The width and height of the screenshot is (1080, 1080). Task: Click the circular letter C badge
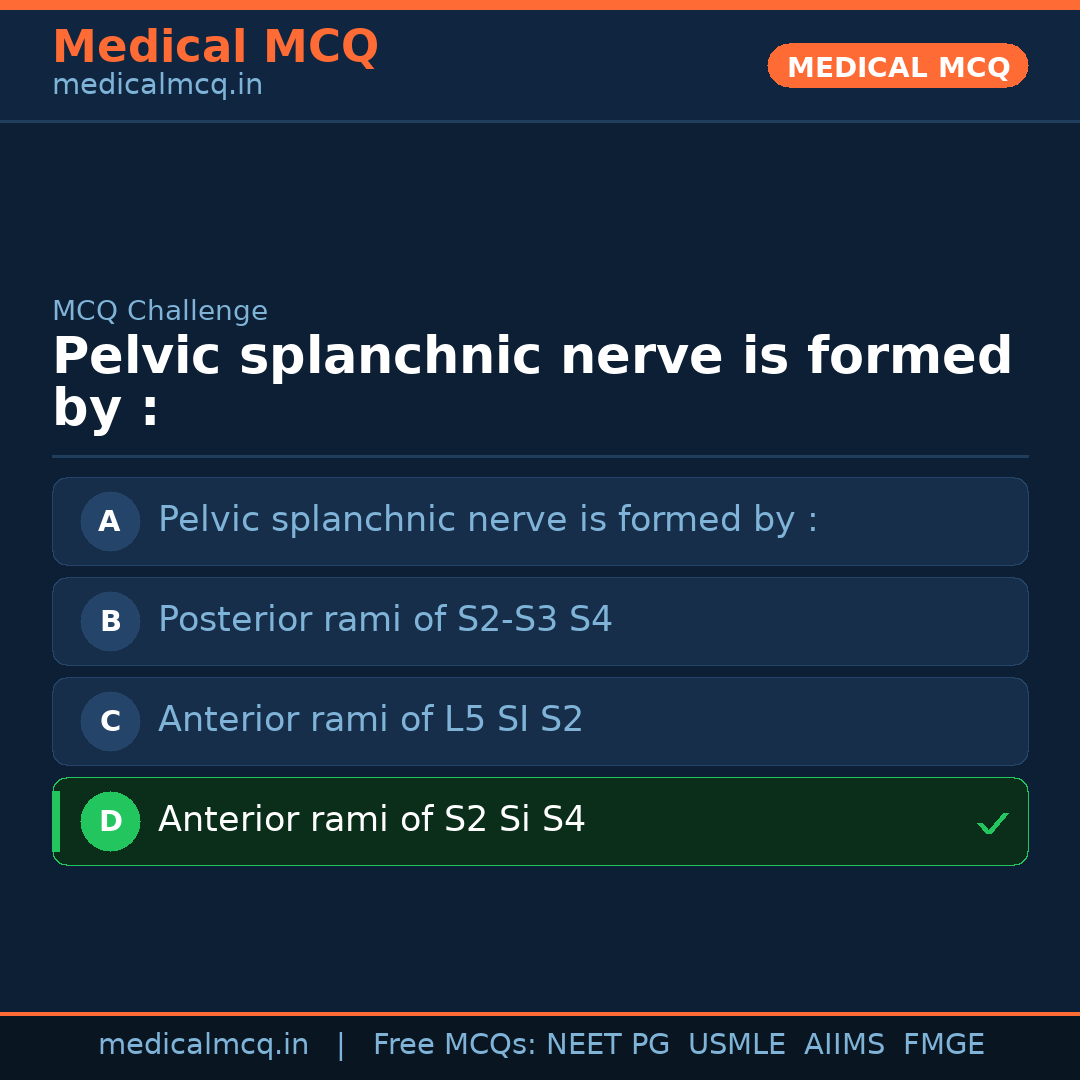pyautogui.click(x=110, y=721)
